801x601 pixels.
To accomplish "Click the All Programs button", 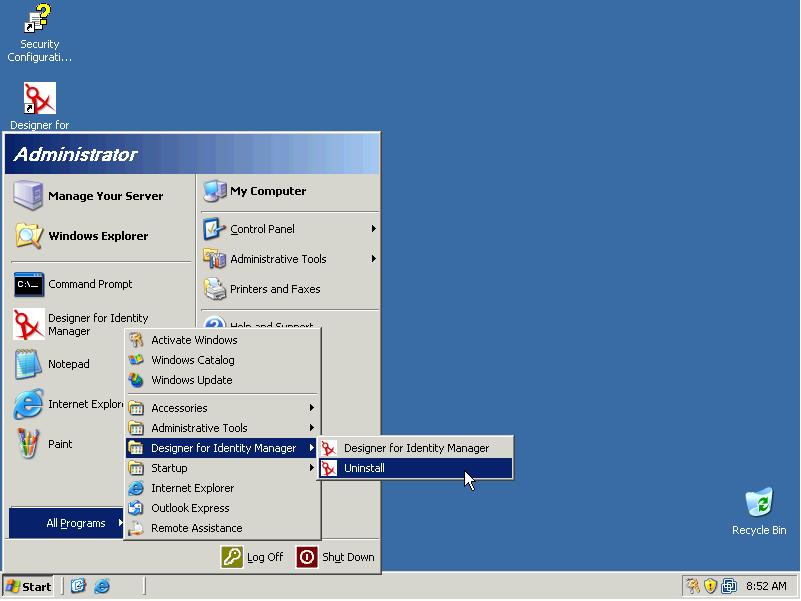I will (x=66, y=523).
